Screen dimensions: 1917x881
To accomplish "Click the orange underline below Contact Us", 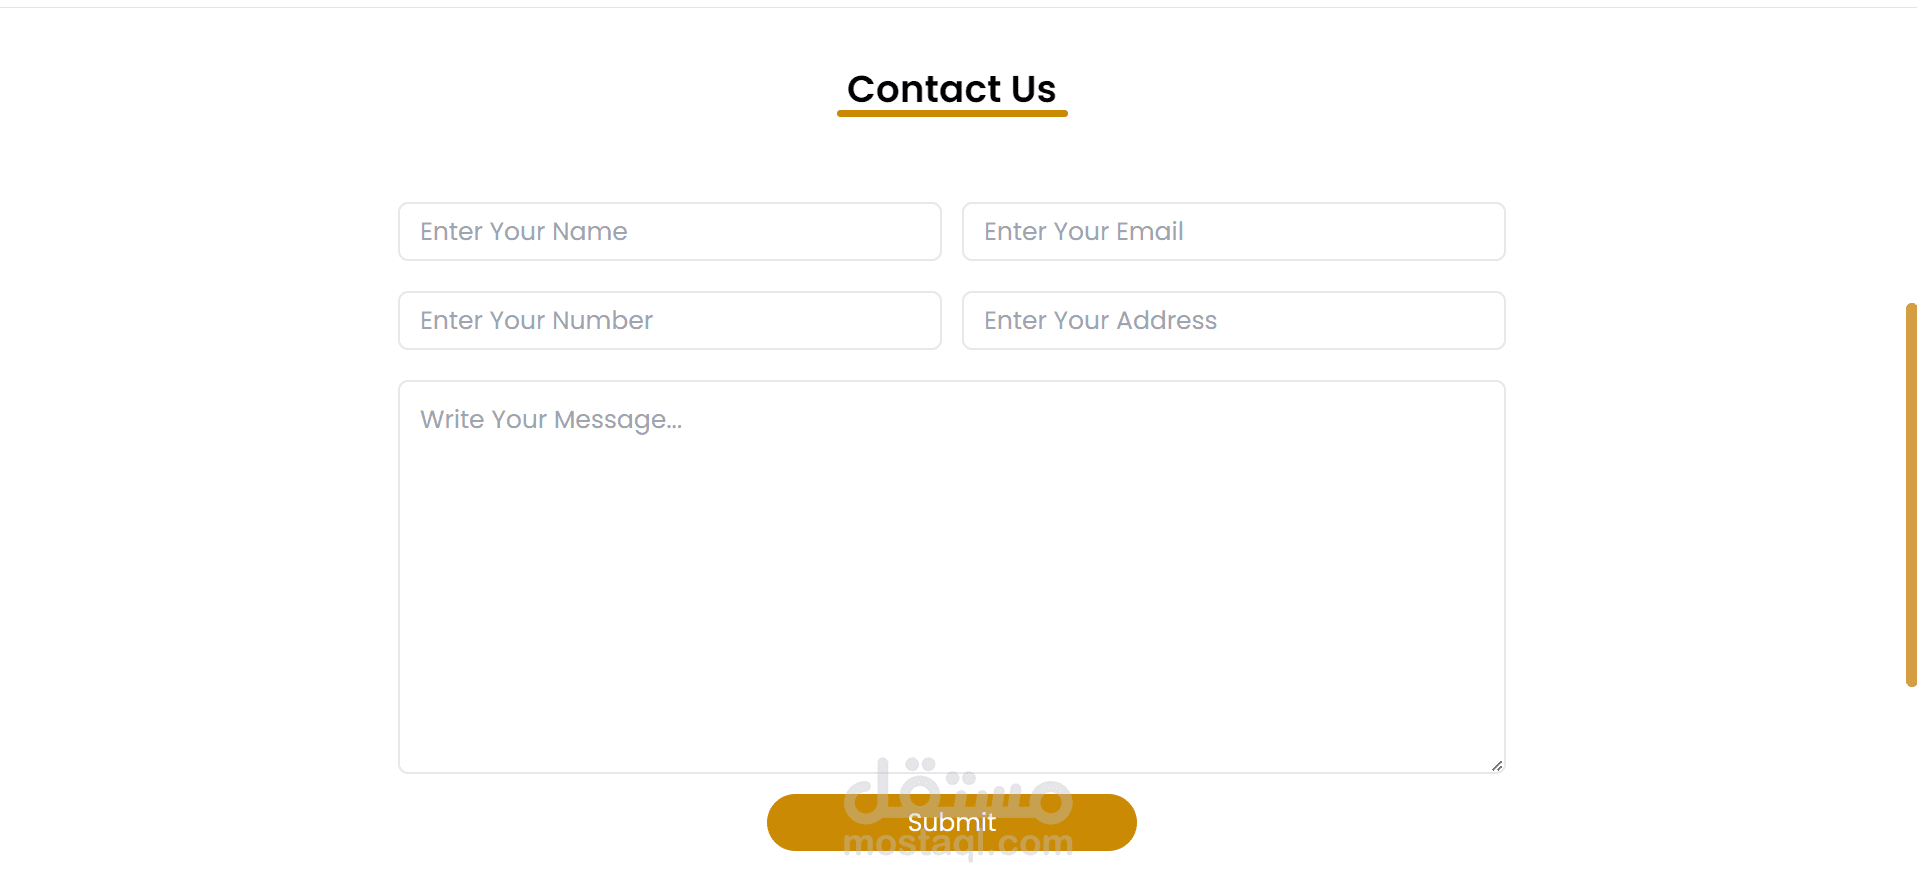I will click(x=951, y=114).
